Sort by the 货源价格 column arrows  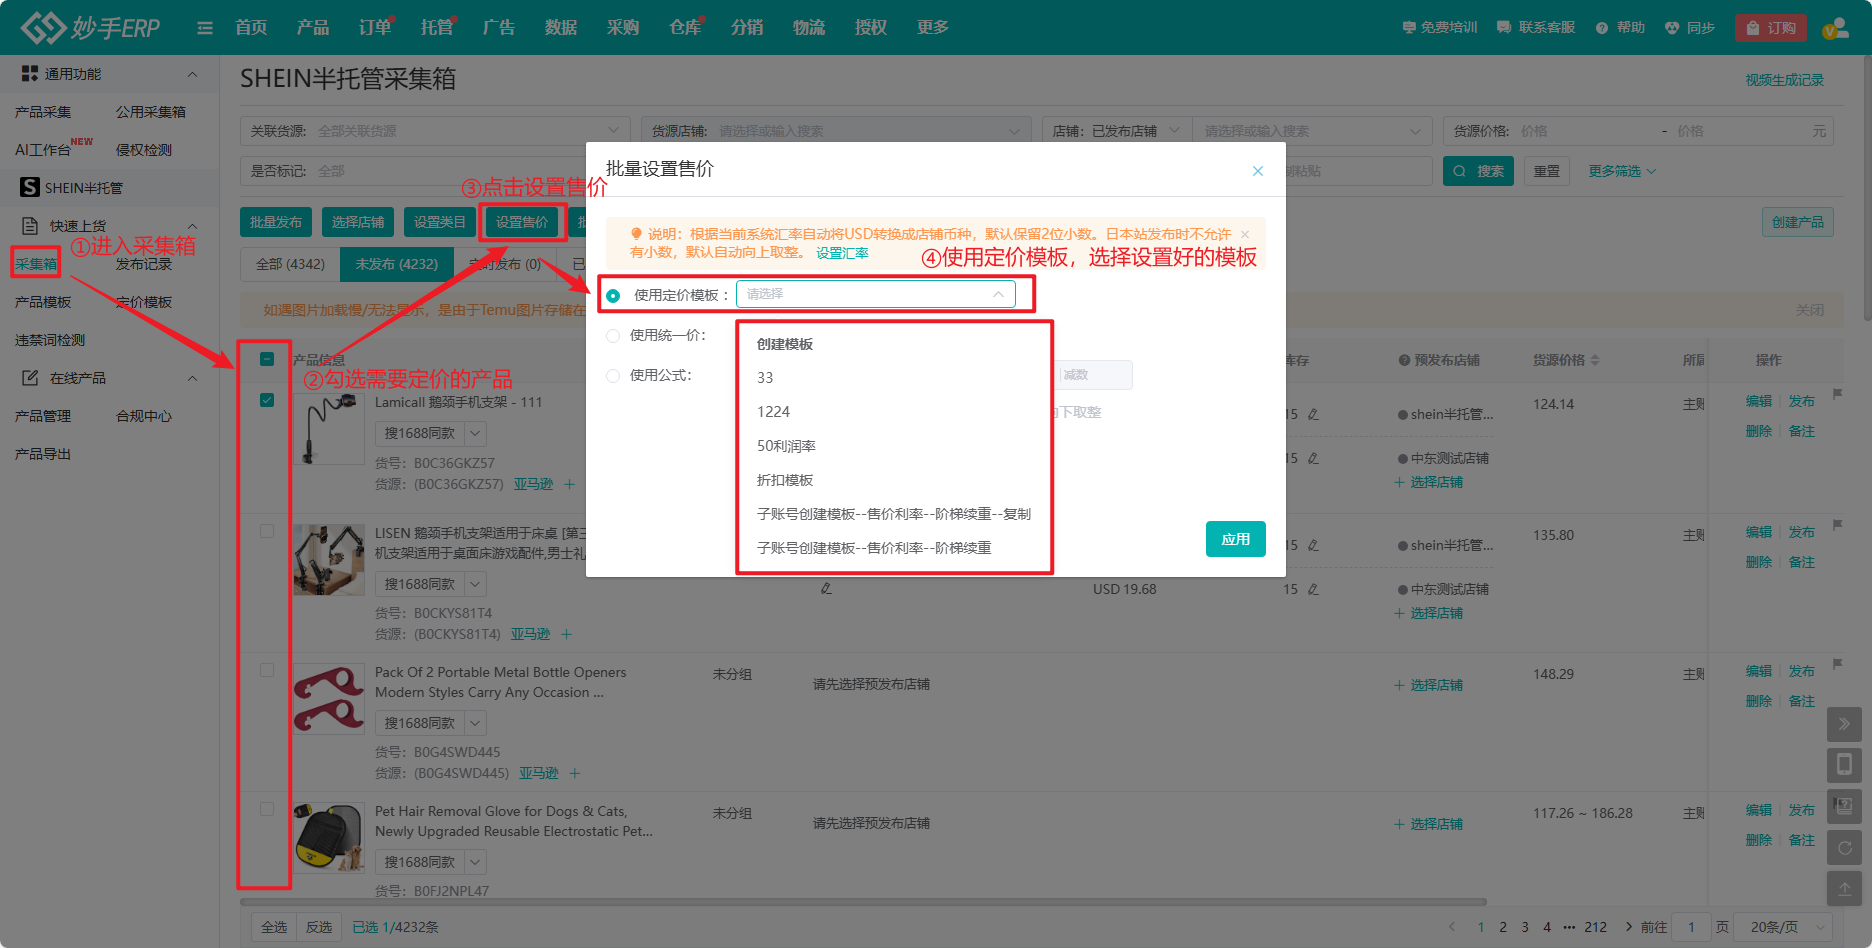pos(1595,360)
